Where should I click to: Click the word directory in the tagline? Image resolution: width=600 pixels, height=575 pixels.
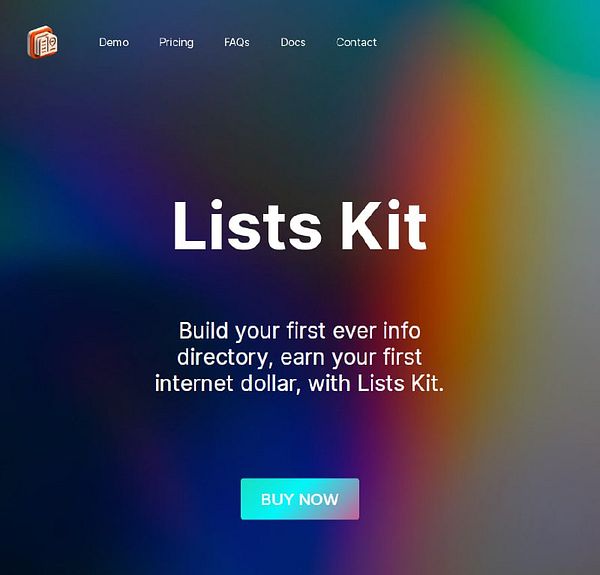[223, 357]
